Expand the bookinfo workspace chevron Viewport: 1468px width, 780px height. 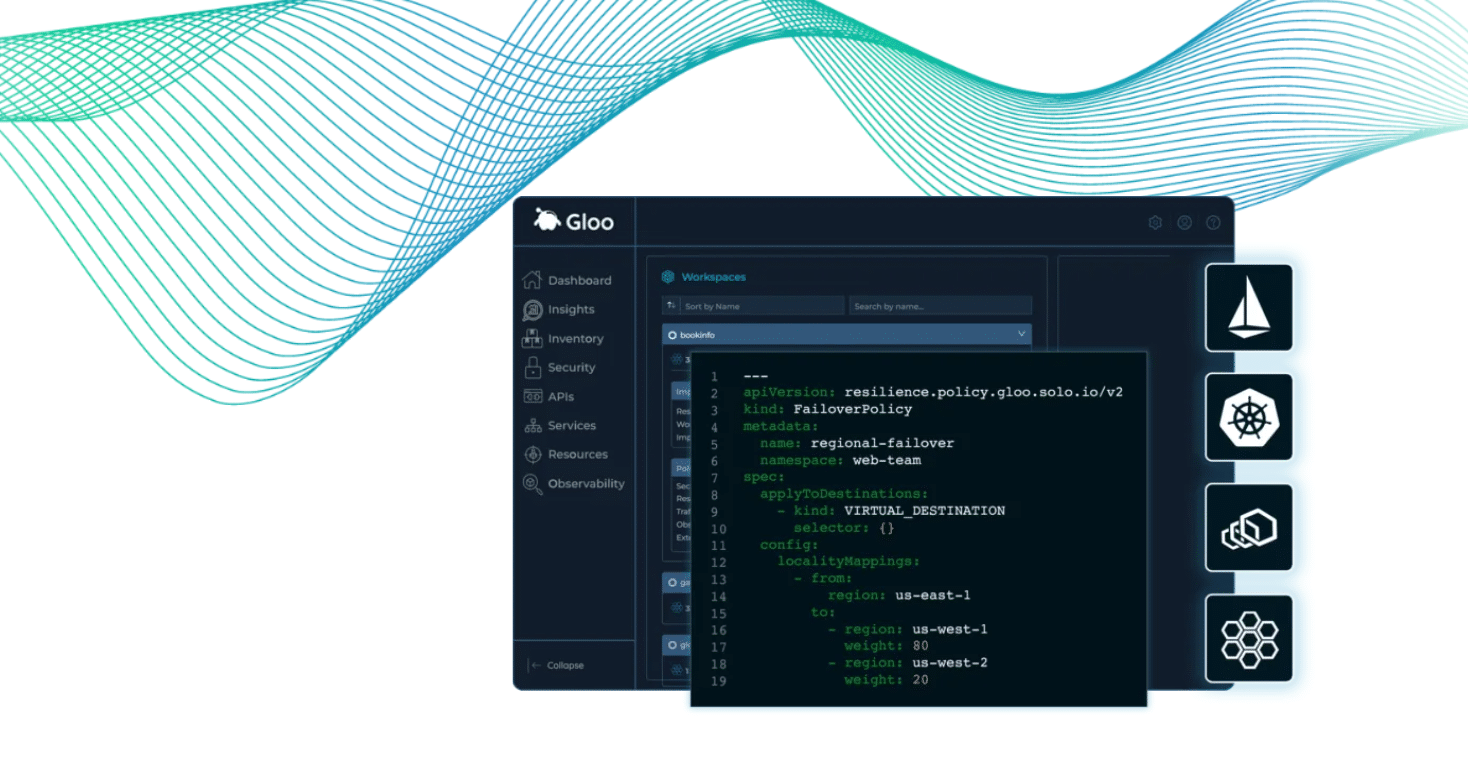1021,334
